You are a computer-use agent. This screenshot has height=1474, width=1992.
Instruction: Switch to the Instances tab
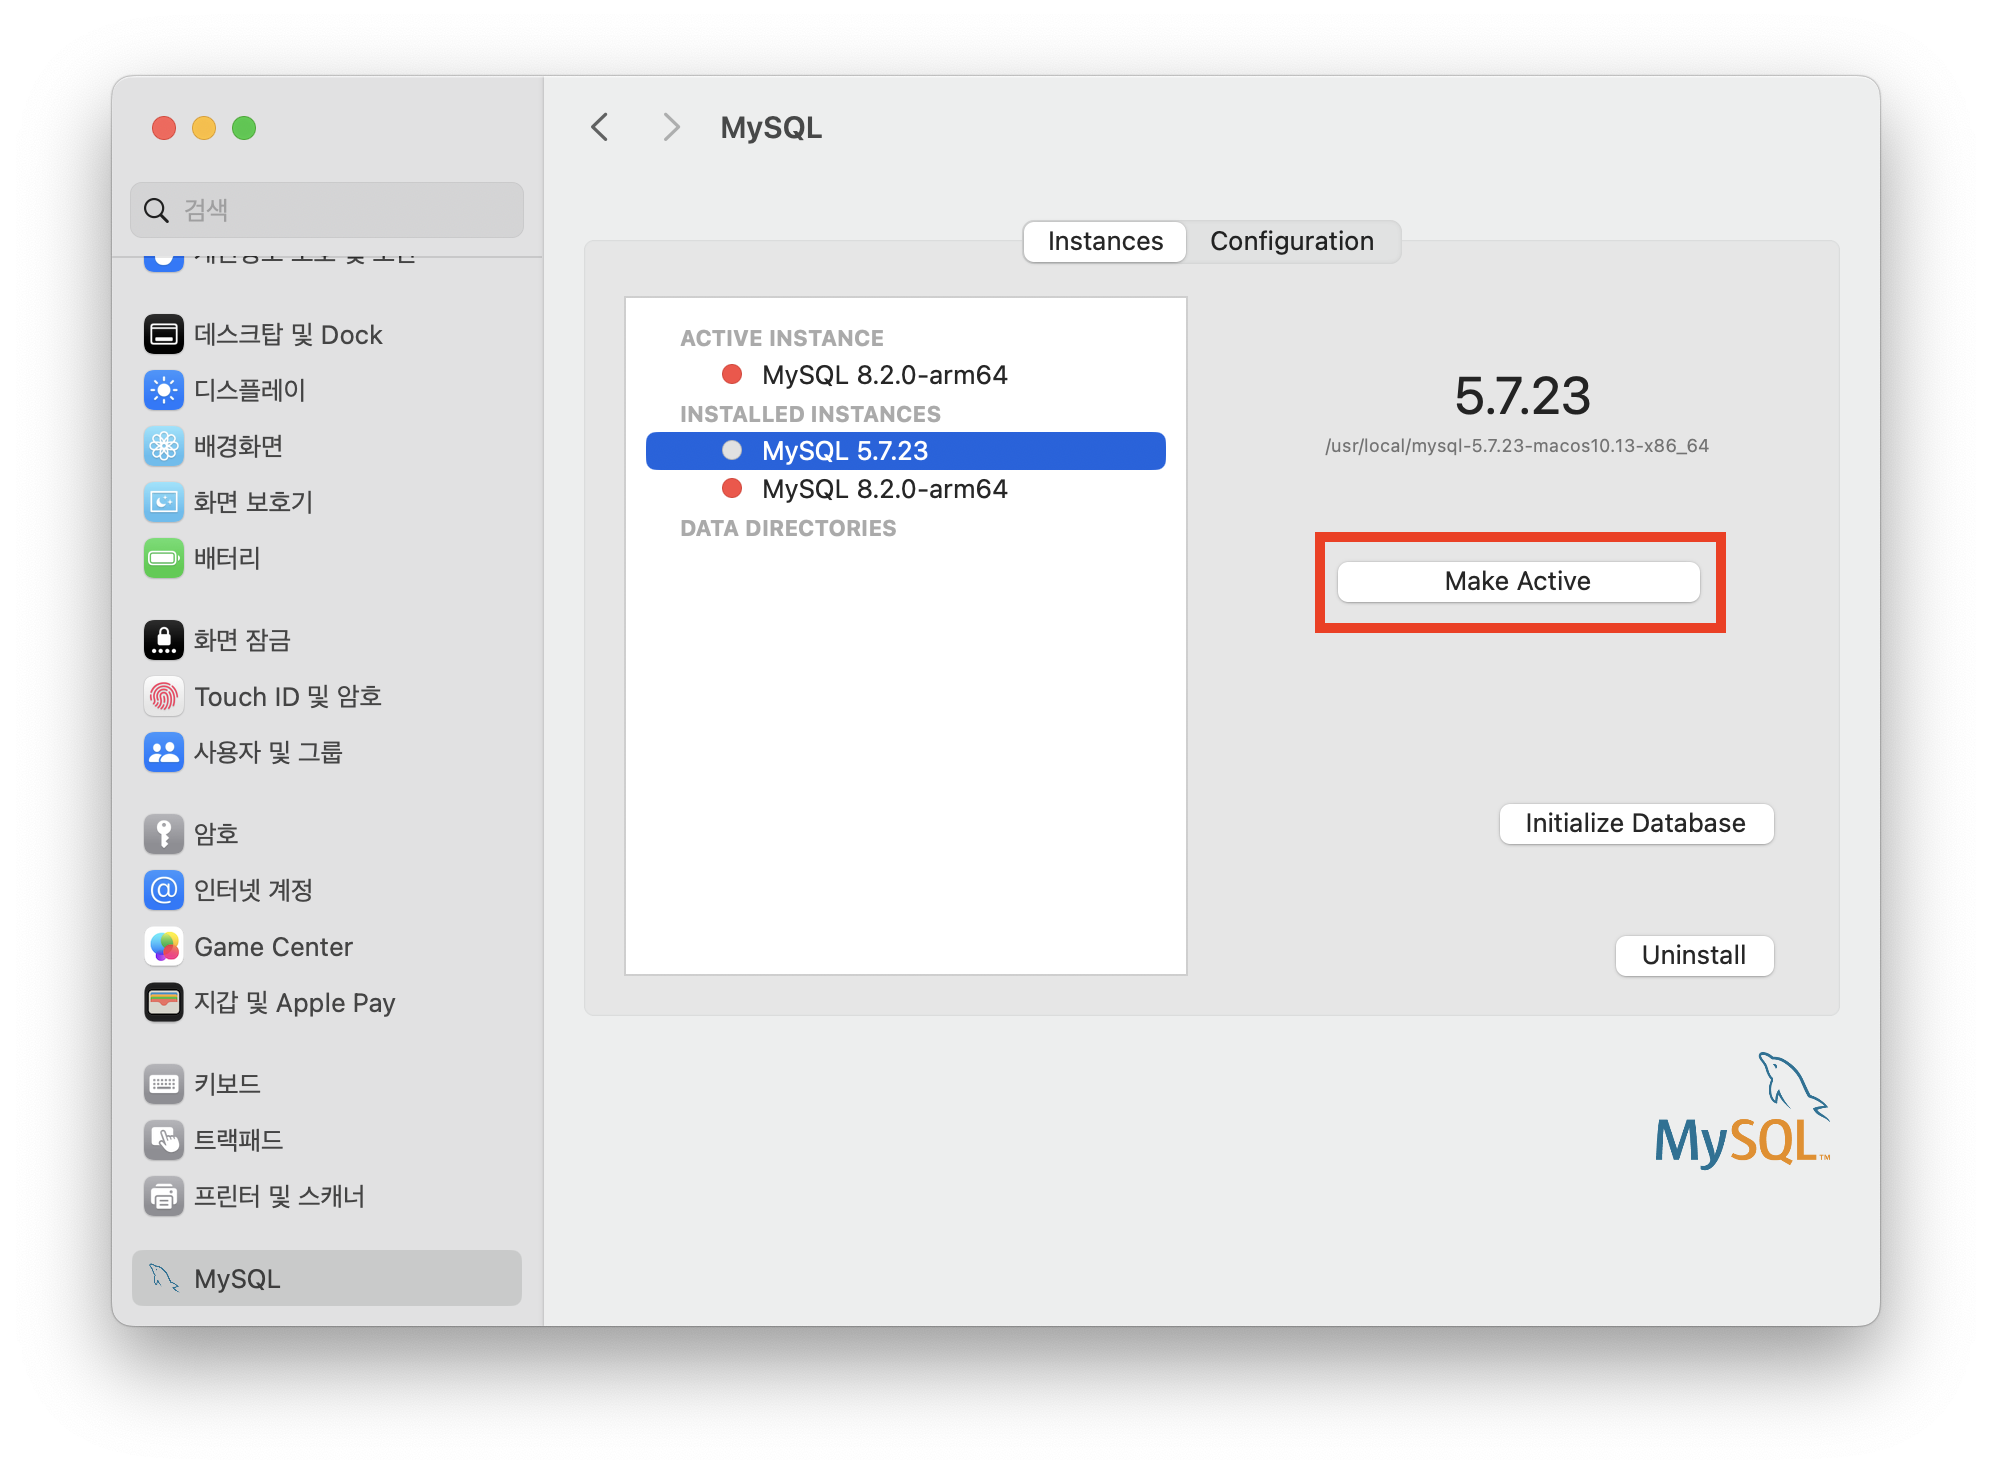(1105, 241)
